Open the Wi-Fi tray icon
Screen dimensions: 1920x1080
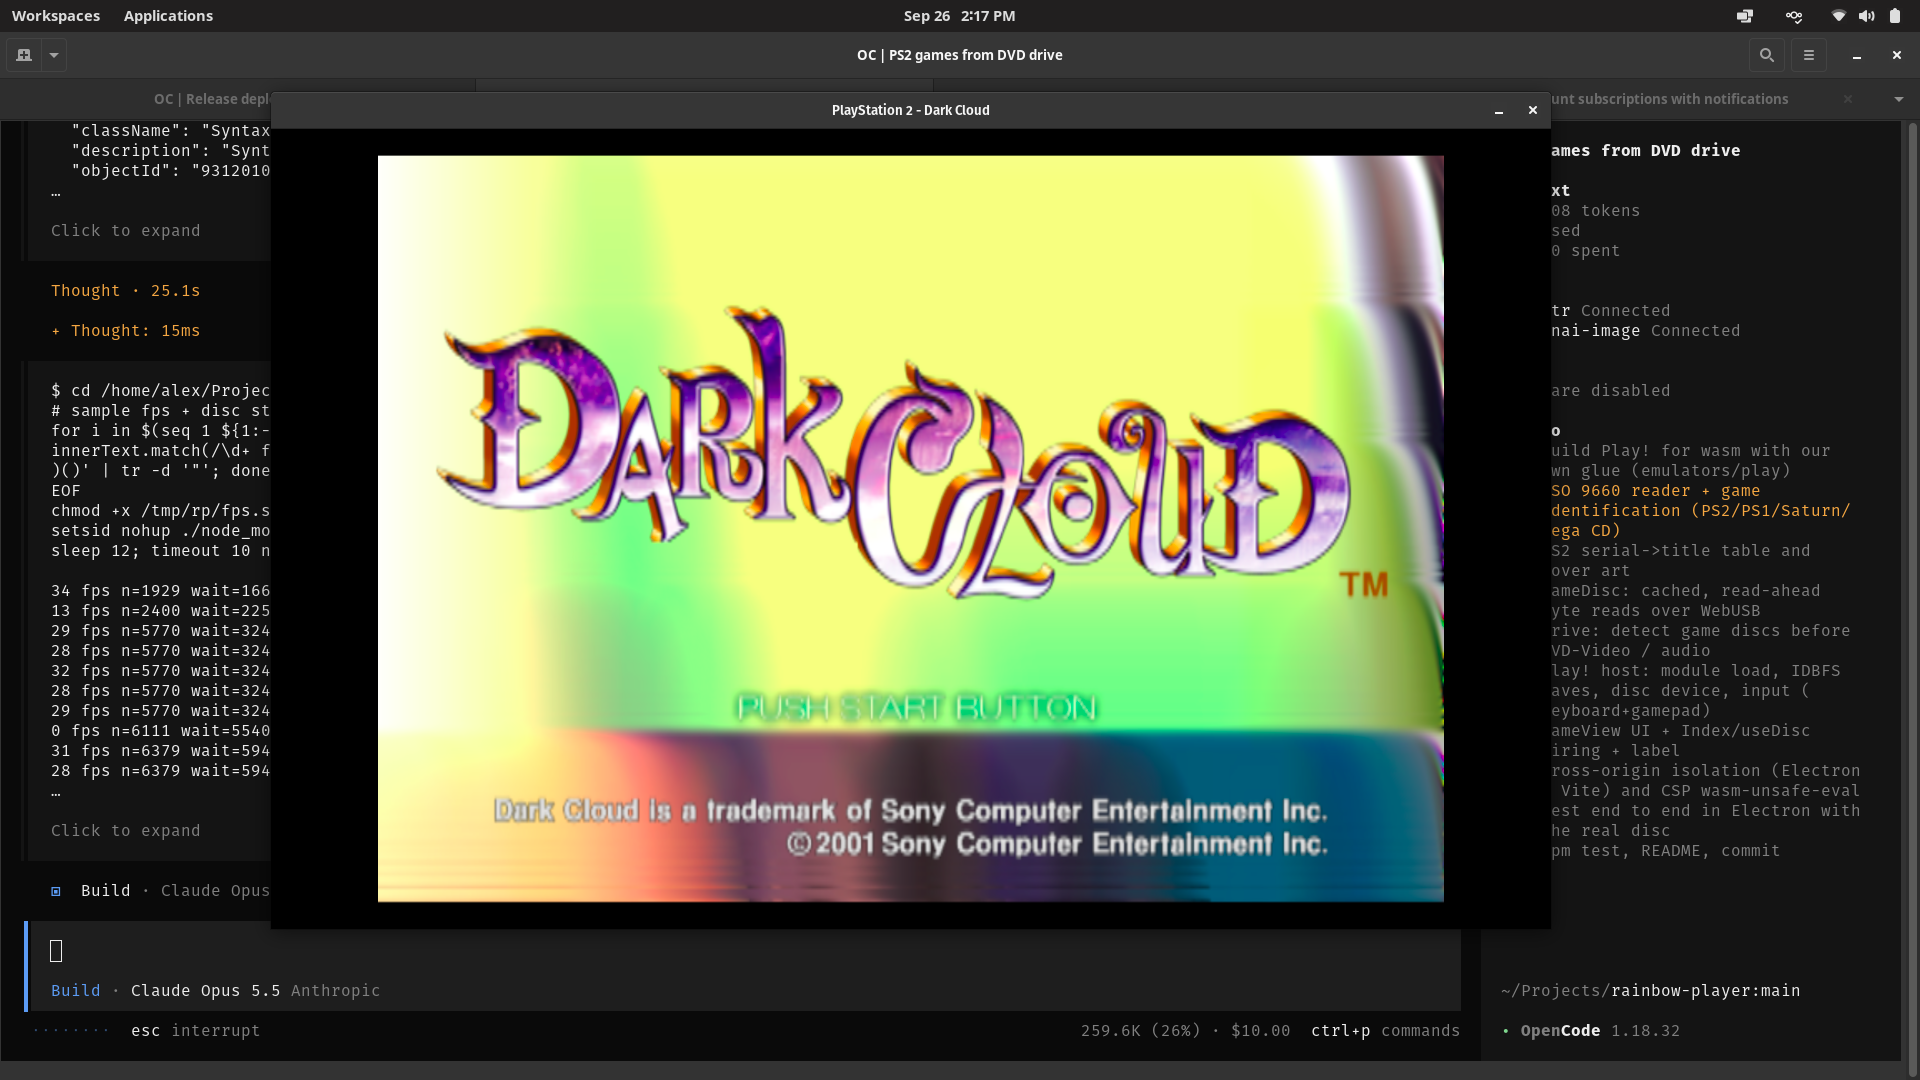pos(1838,16)
